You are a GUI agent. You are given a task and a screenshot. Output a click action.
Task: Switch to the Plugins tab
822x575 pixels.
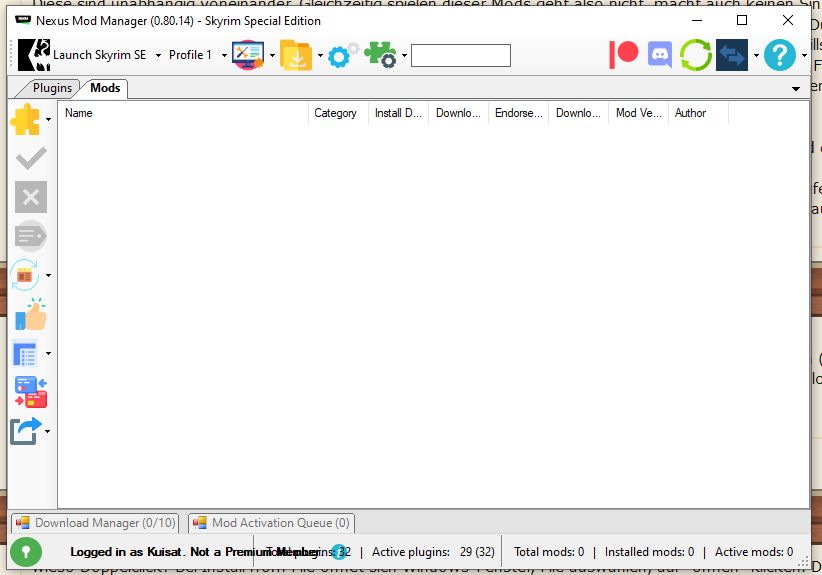(x=52, y=88)
